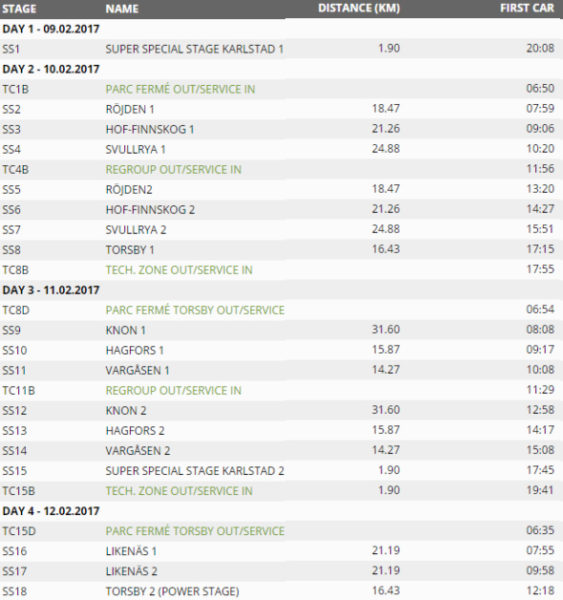Click the HAGFORS 1 stage name
Viewport: 563px width, 600px height.
click(135, 350)
